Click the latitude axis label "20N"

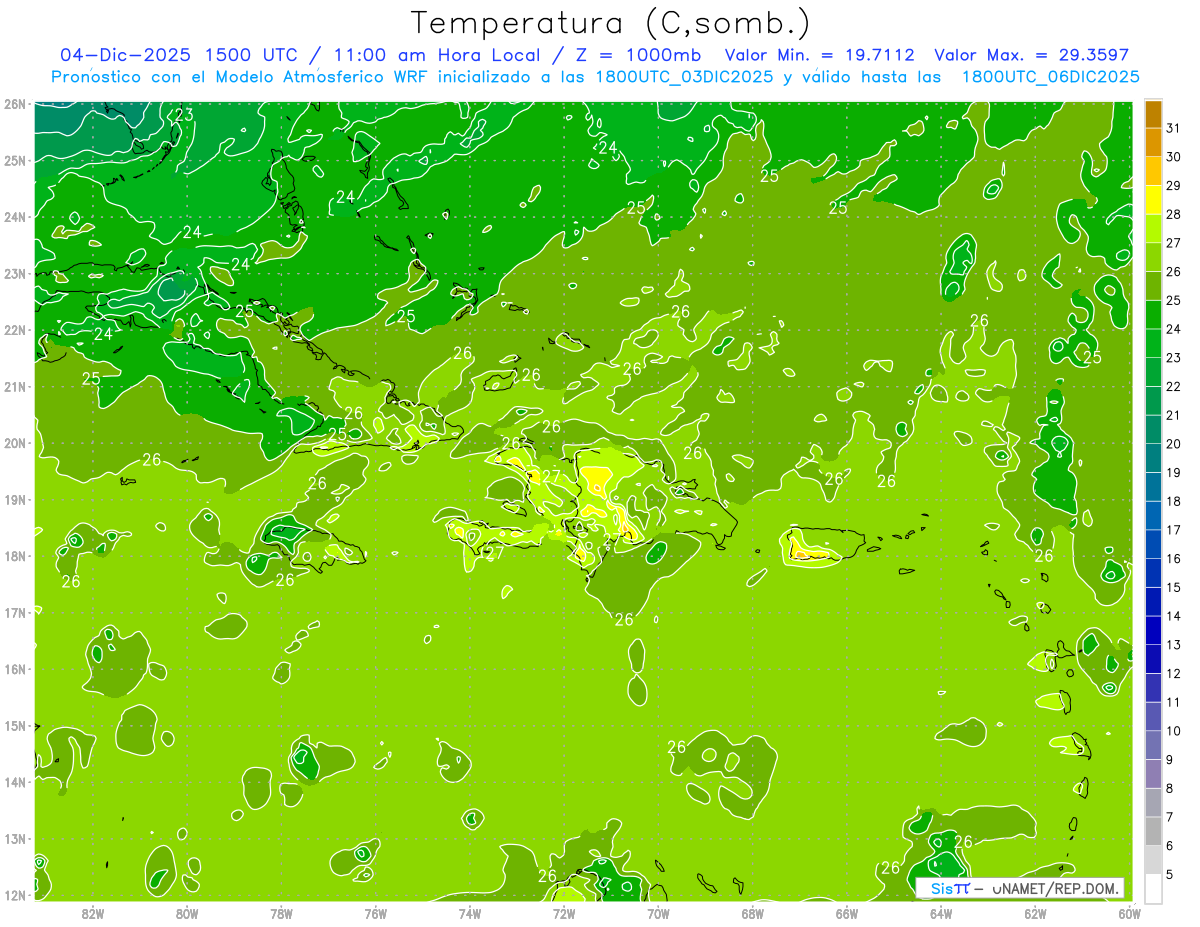tap(15, 443)
